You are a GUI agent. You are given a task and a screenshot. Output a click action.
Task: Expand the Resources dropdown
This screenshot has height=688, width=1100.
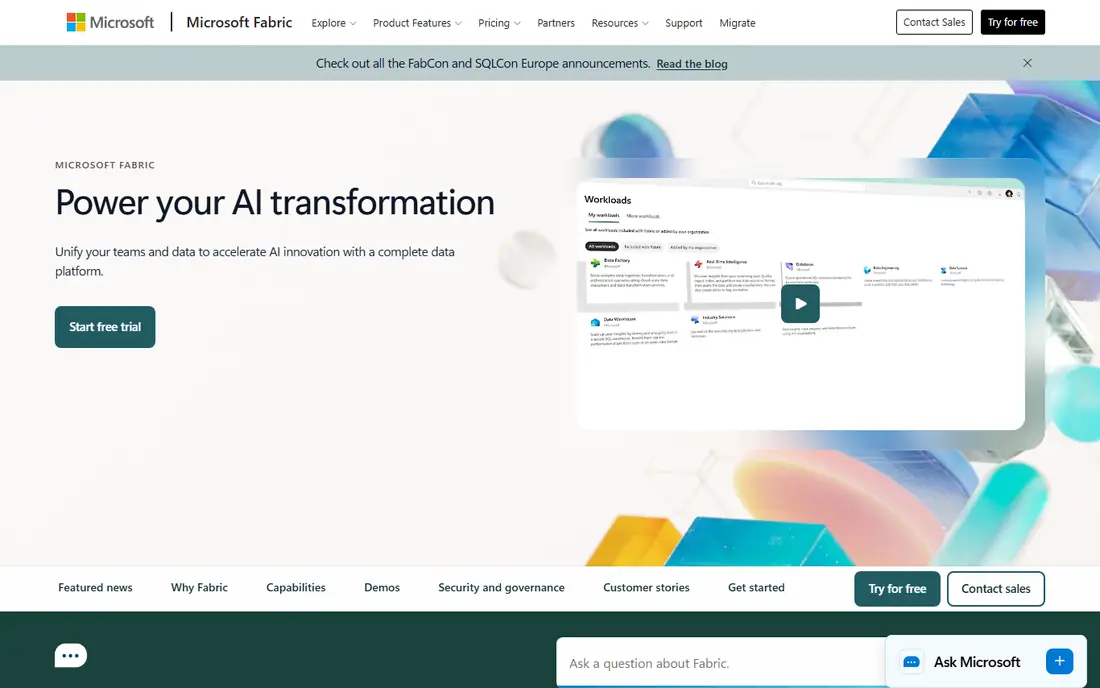[x=620, y=23]
